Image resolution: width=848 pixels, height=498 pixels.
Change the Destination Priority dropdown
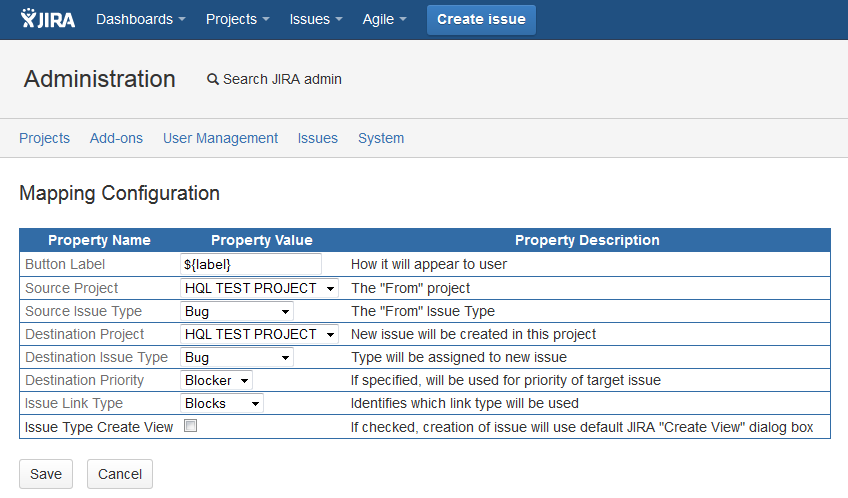pyautogui.click(x=216, y=380)
